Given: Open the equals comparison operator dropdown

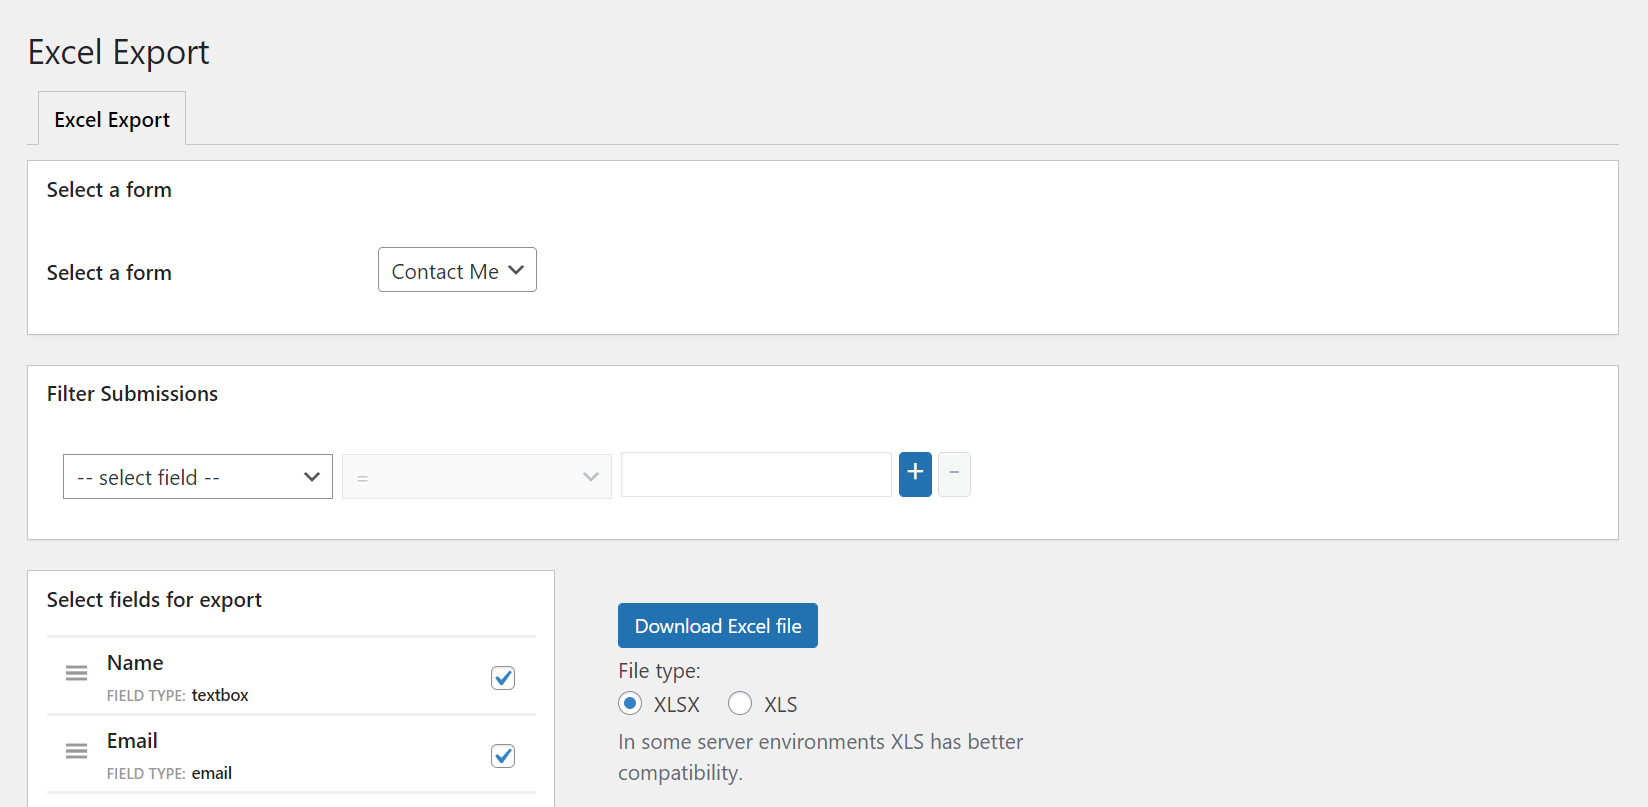Looking at the screenshot, I should (477, 477).
